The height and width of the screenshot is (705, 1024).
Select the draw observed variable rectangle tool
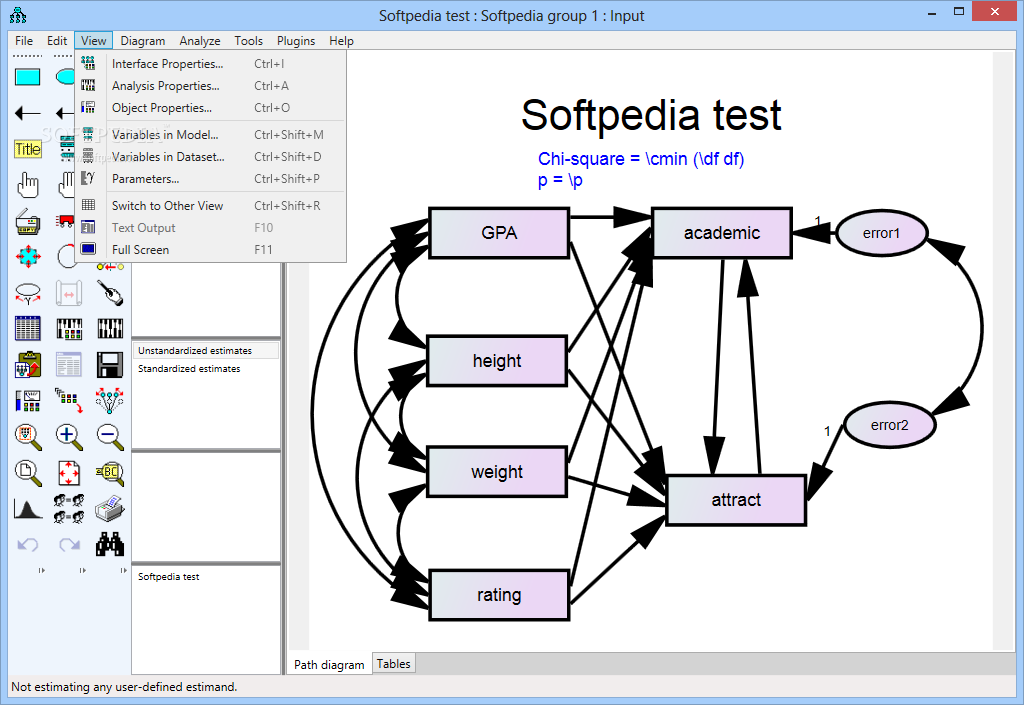coord(27,77)
